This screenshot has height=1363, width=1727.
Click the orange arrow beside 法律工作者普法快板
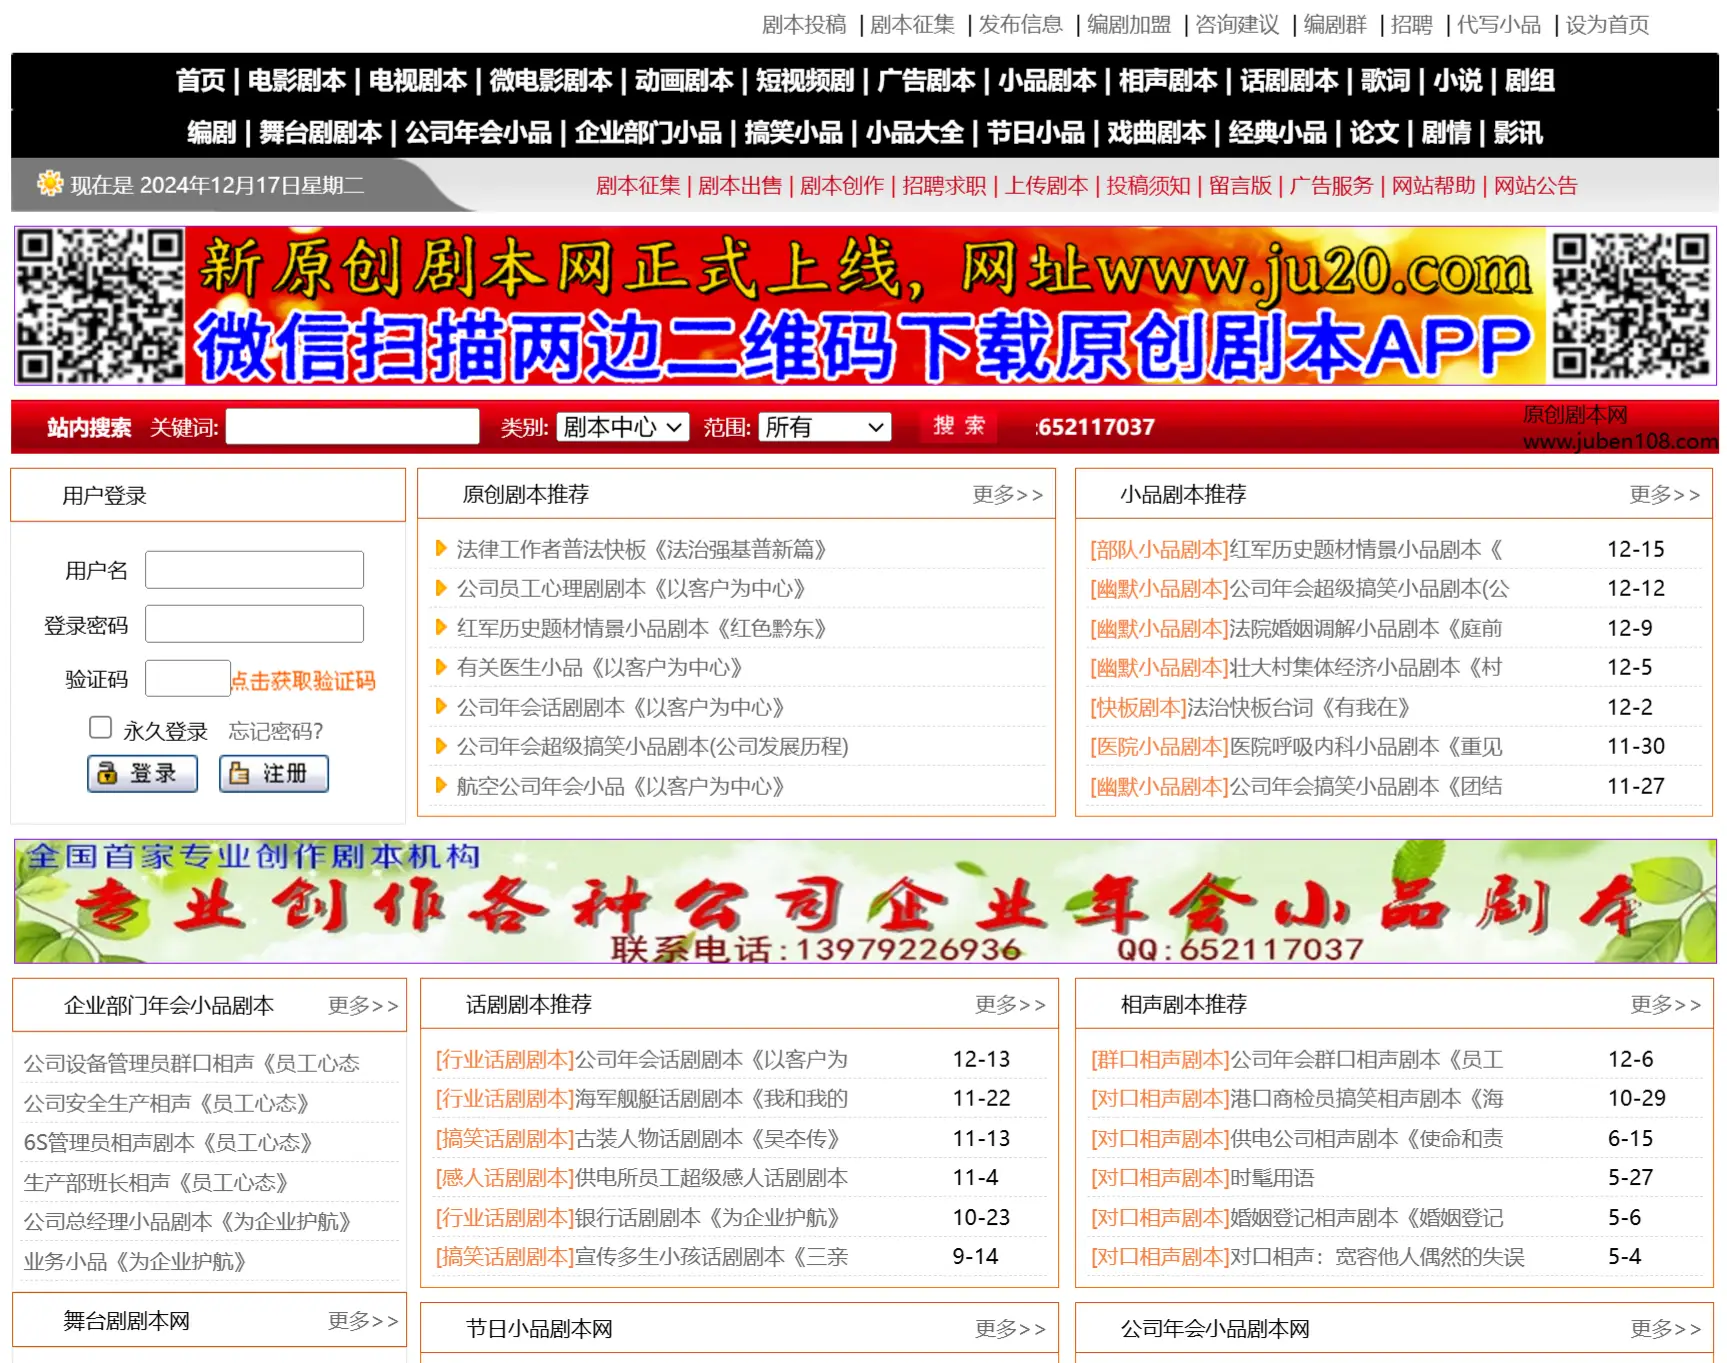pos(440,549)
